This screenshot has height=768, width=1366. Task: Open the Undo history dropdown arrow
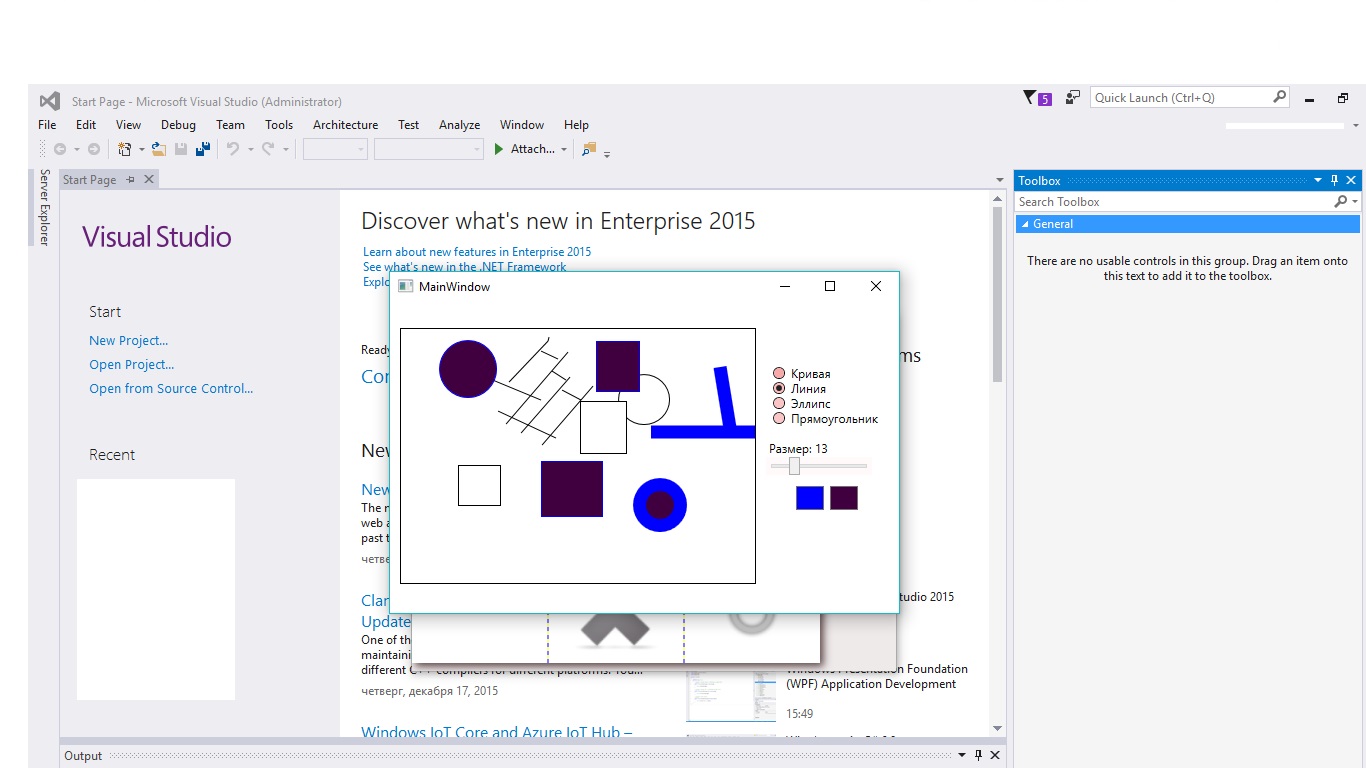coord(250,150)
